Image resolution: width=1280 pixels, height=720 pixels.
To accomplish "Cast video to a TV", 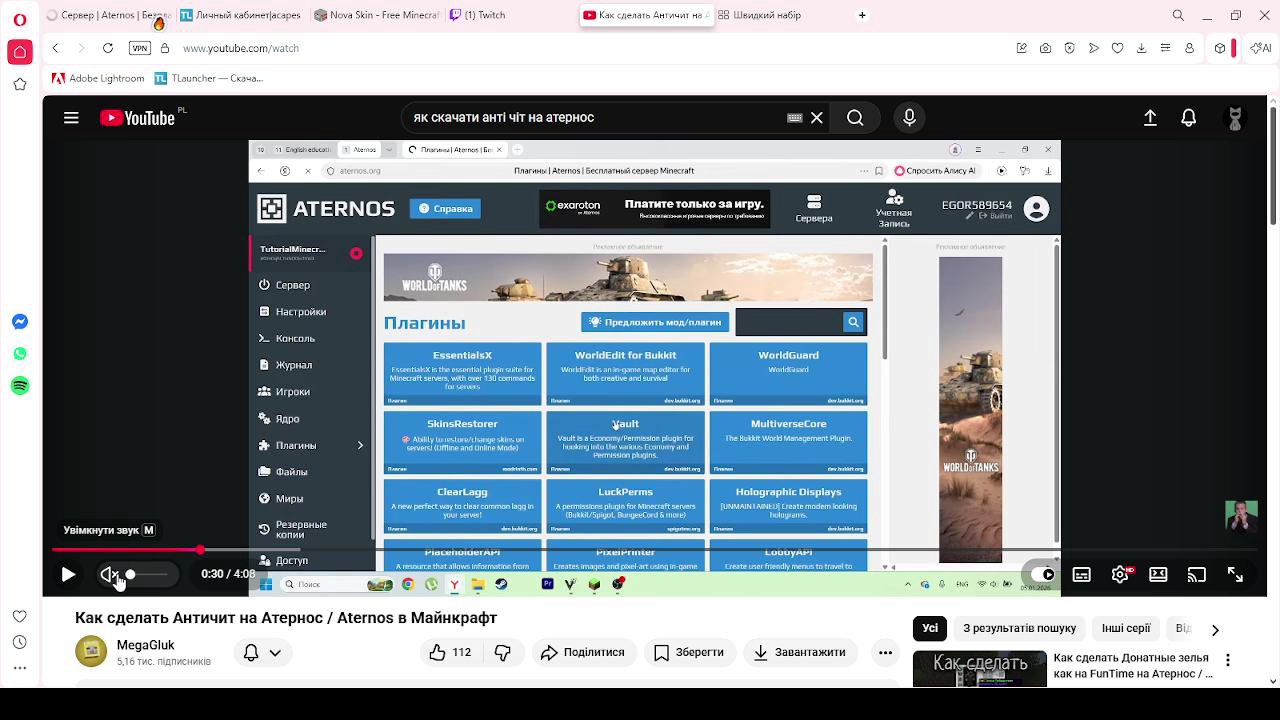I will tap(1197, 574).
